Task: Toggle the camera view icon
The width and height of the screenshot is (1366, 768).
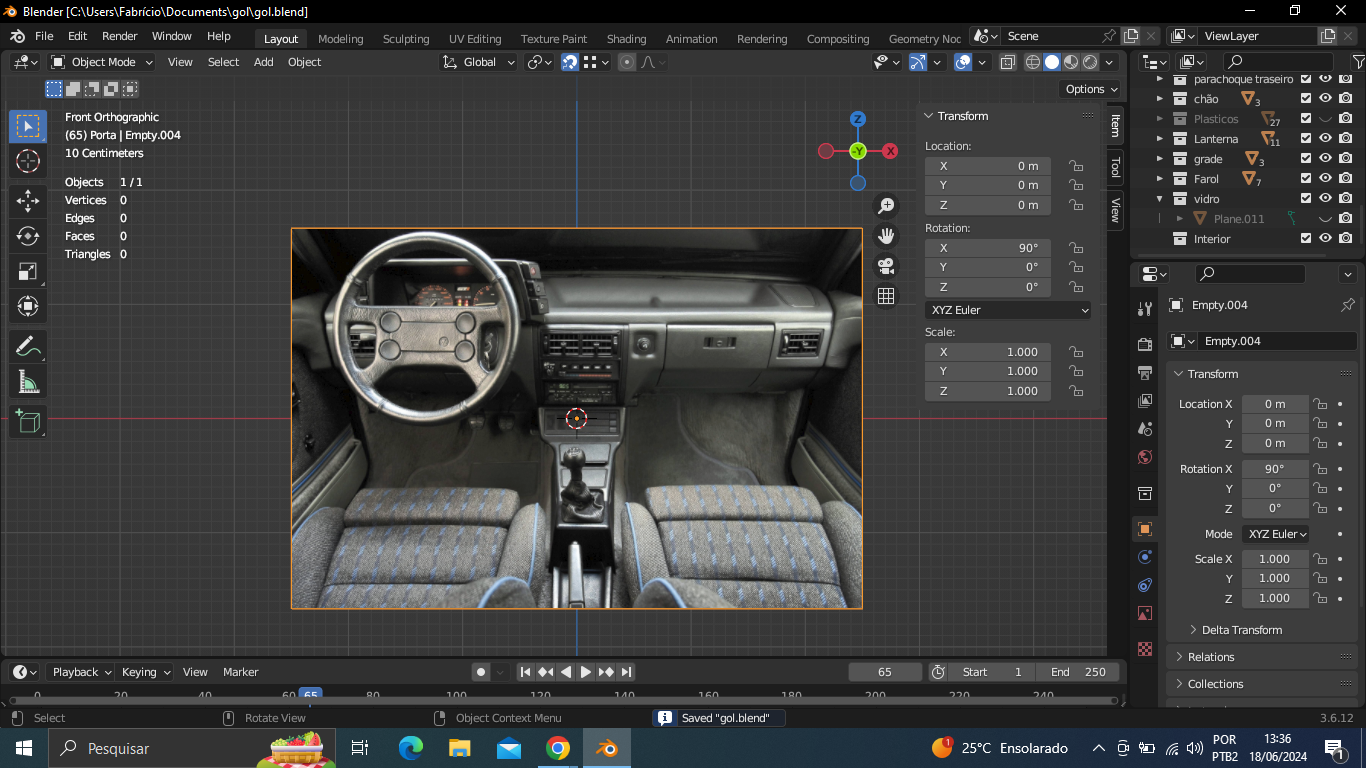Action: point(885,266)
